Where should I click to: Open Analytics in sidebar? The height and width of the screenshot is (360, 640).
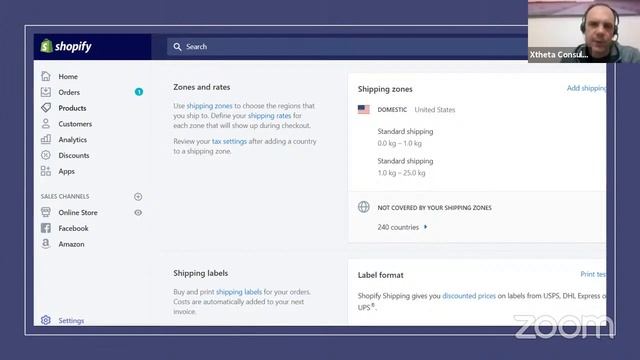coord(73,140)
